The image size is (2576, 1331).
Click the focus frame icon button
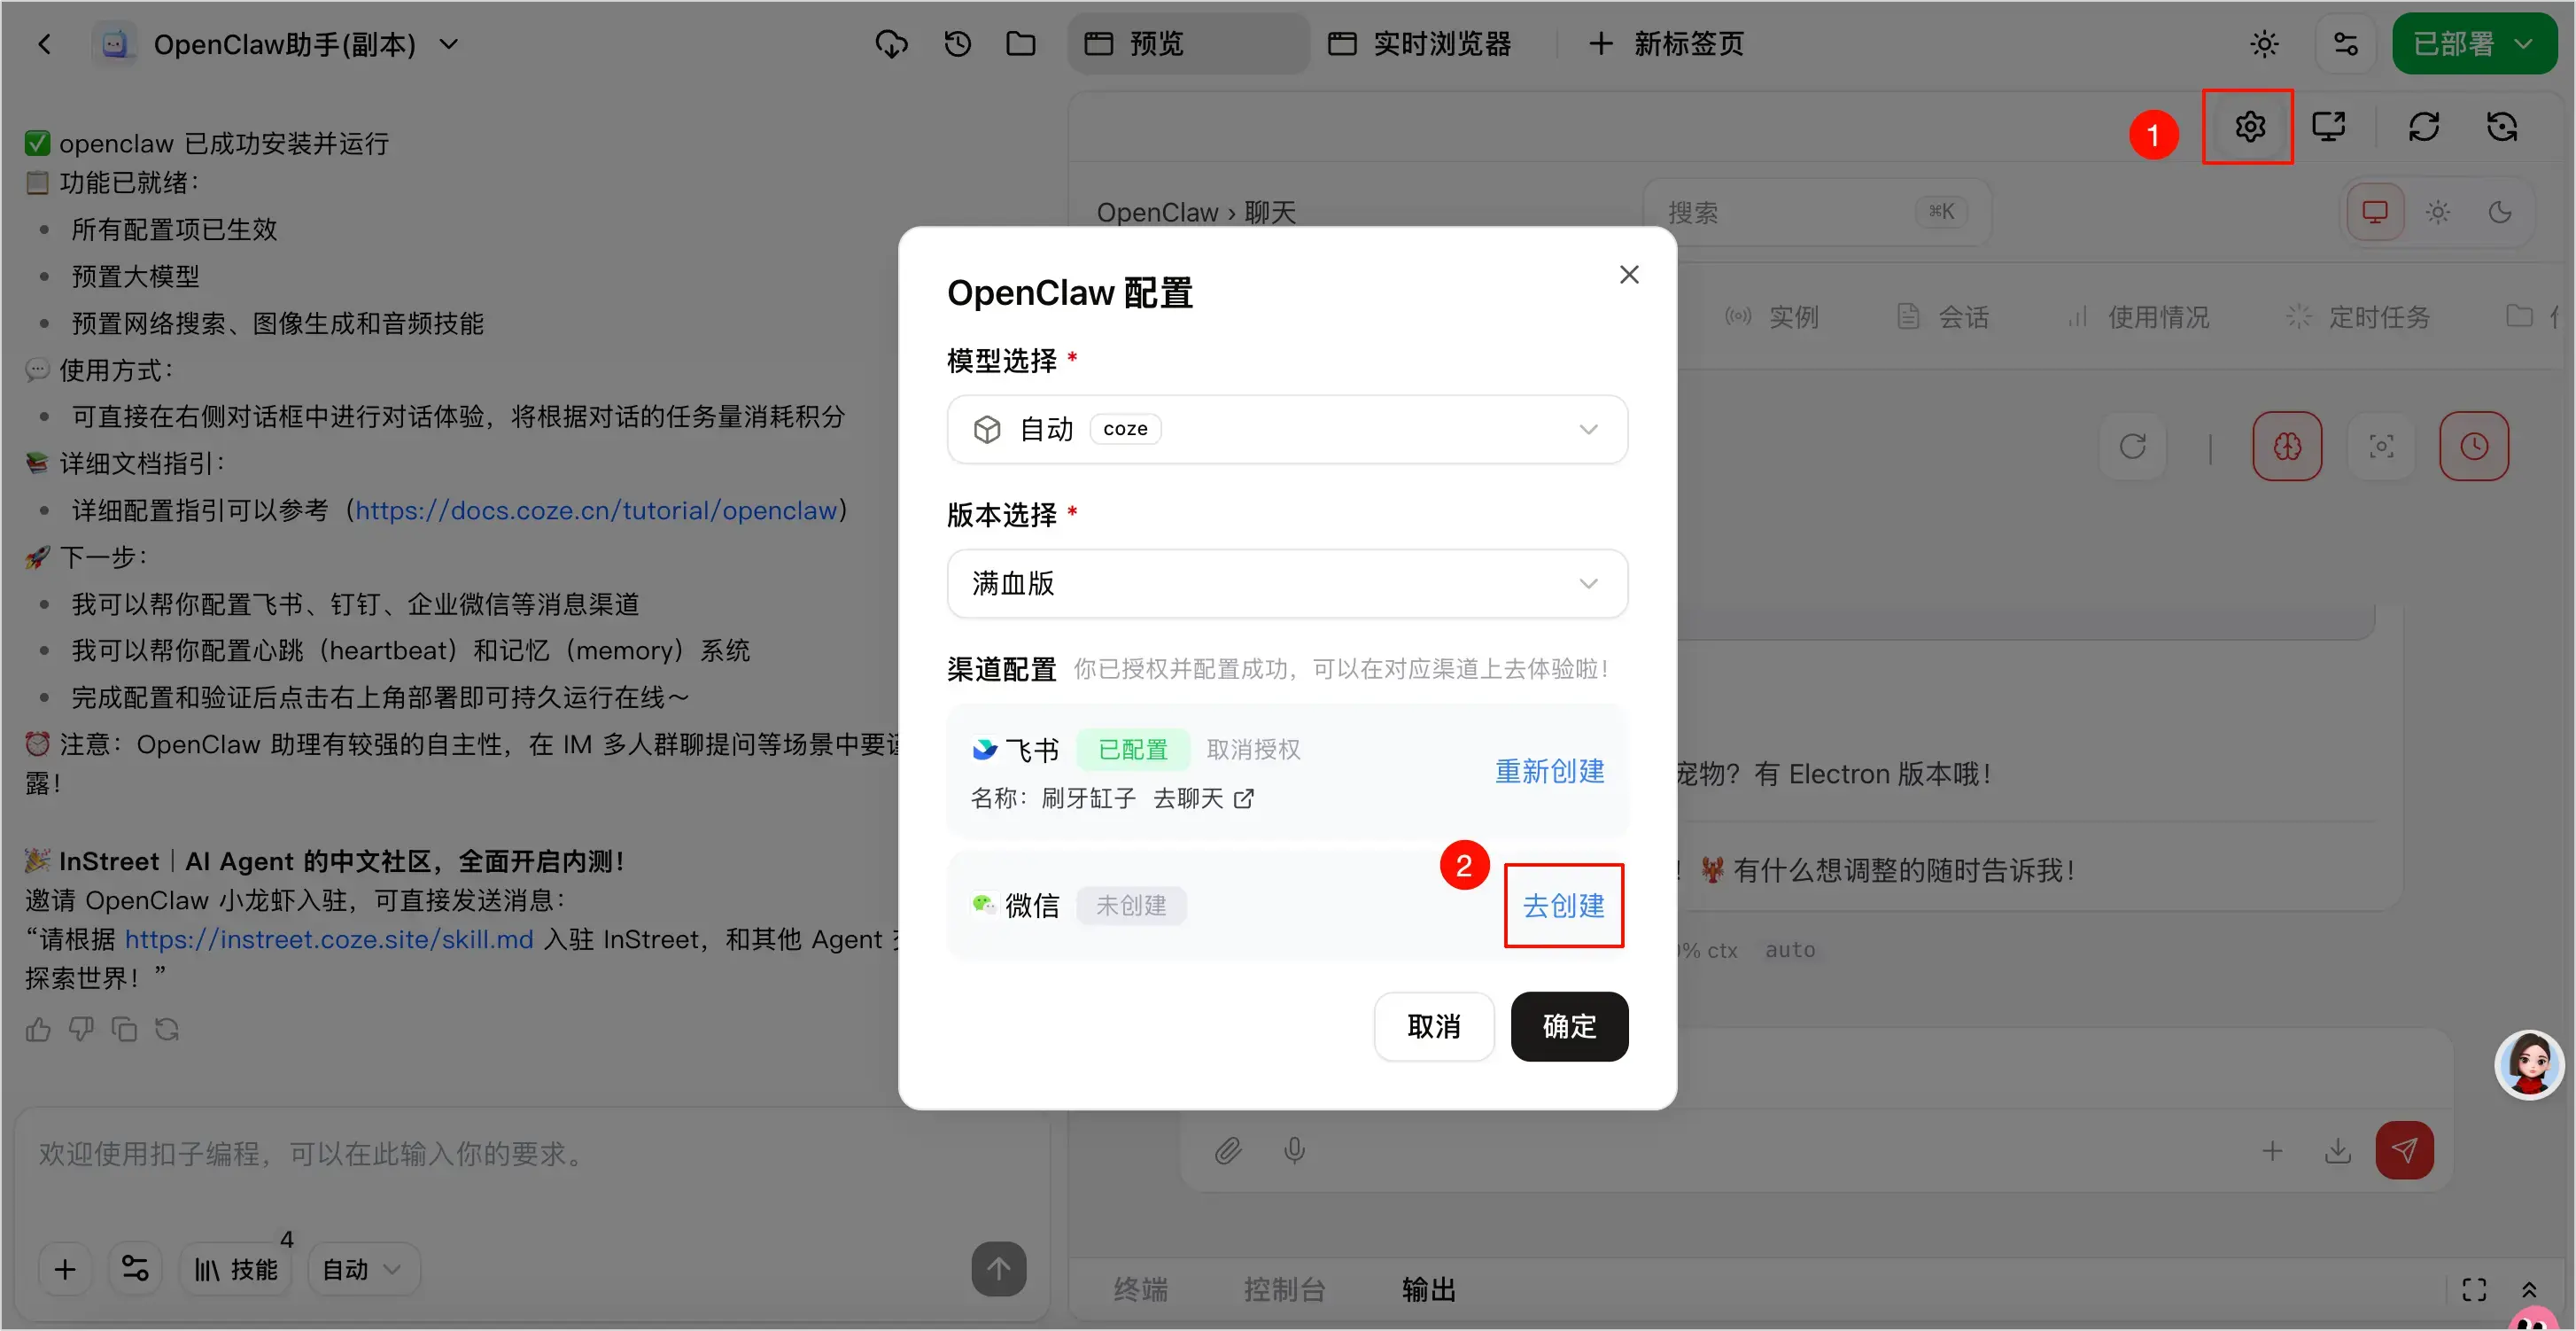point(2381,446)
